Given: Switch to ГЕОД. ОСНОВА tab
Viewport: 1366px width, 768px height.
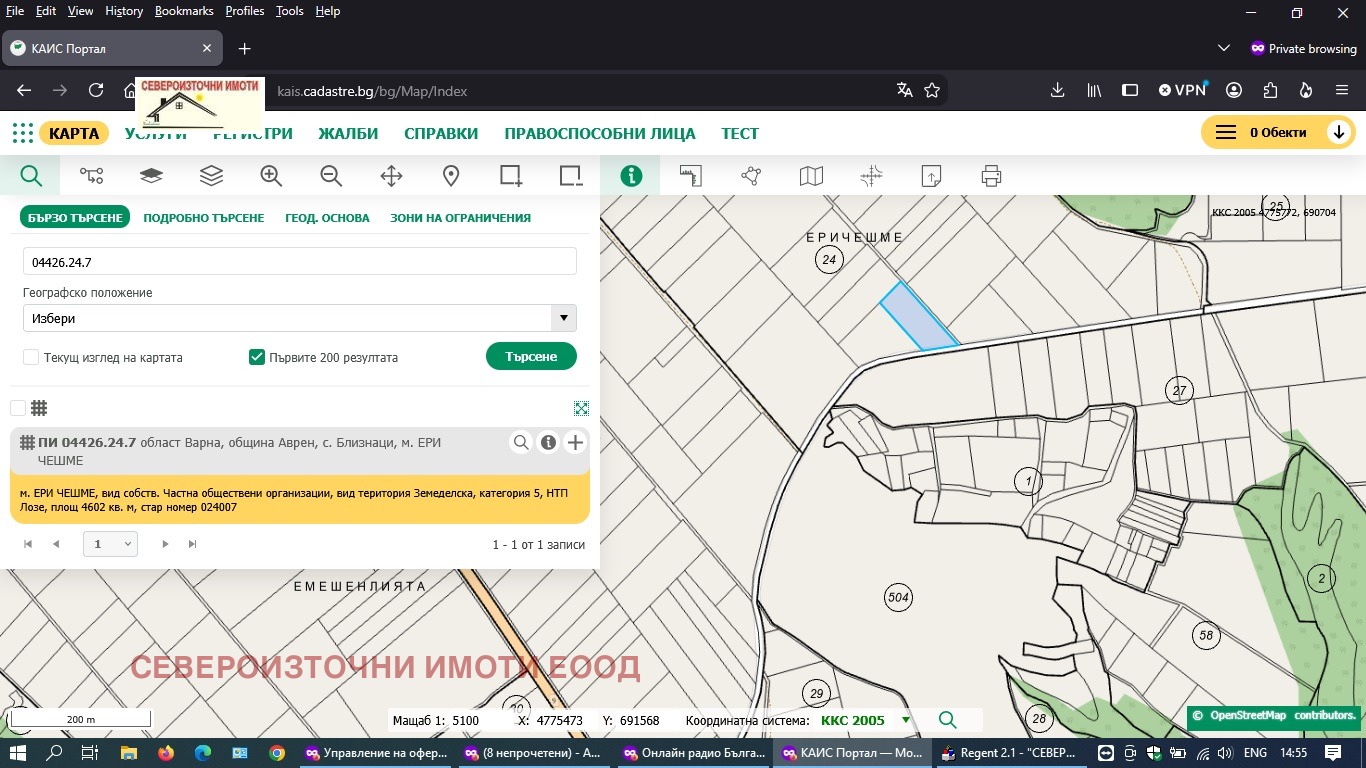Looking at the screenshot, I should coord(327,217).
